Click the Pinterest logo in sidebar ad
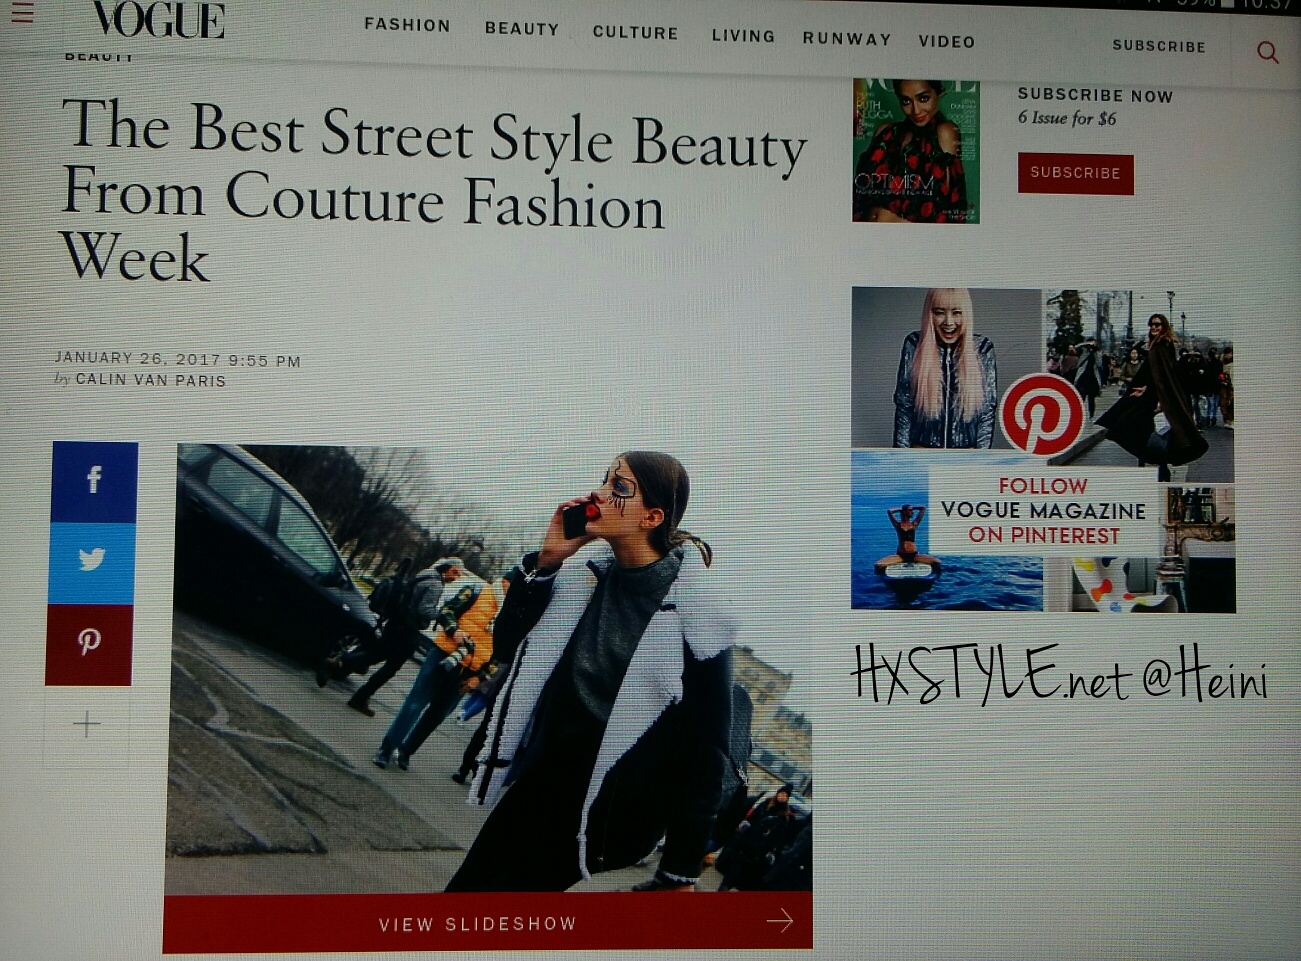 [1042, 414]
